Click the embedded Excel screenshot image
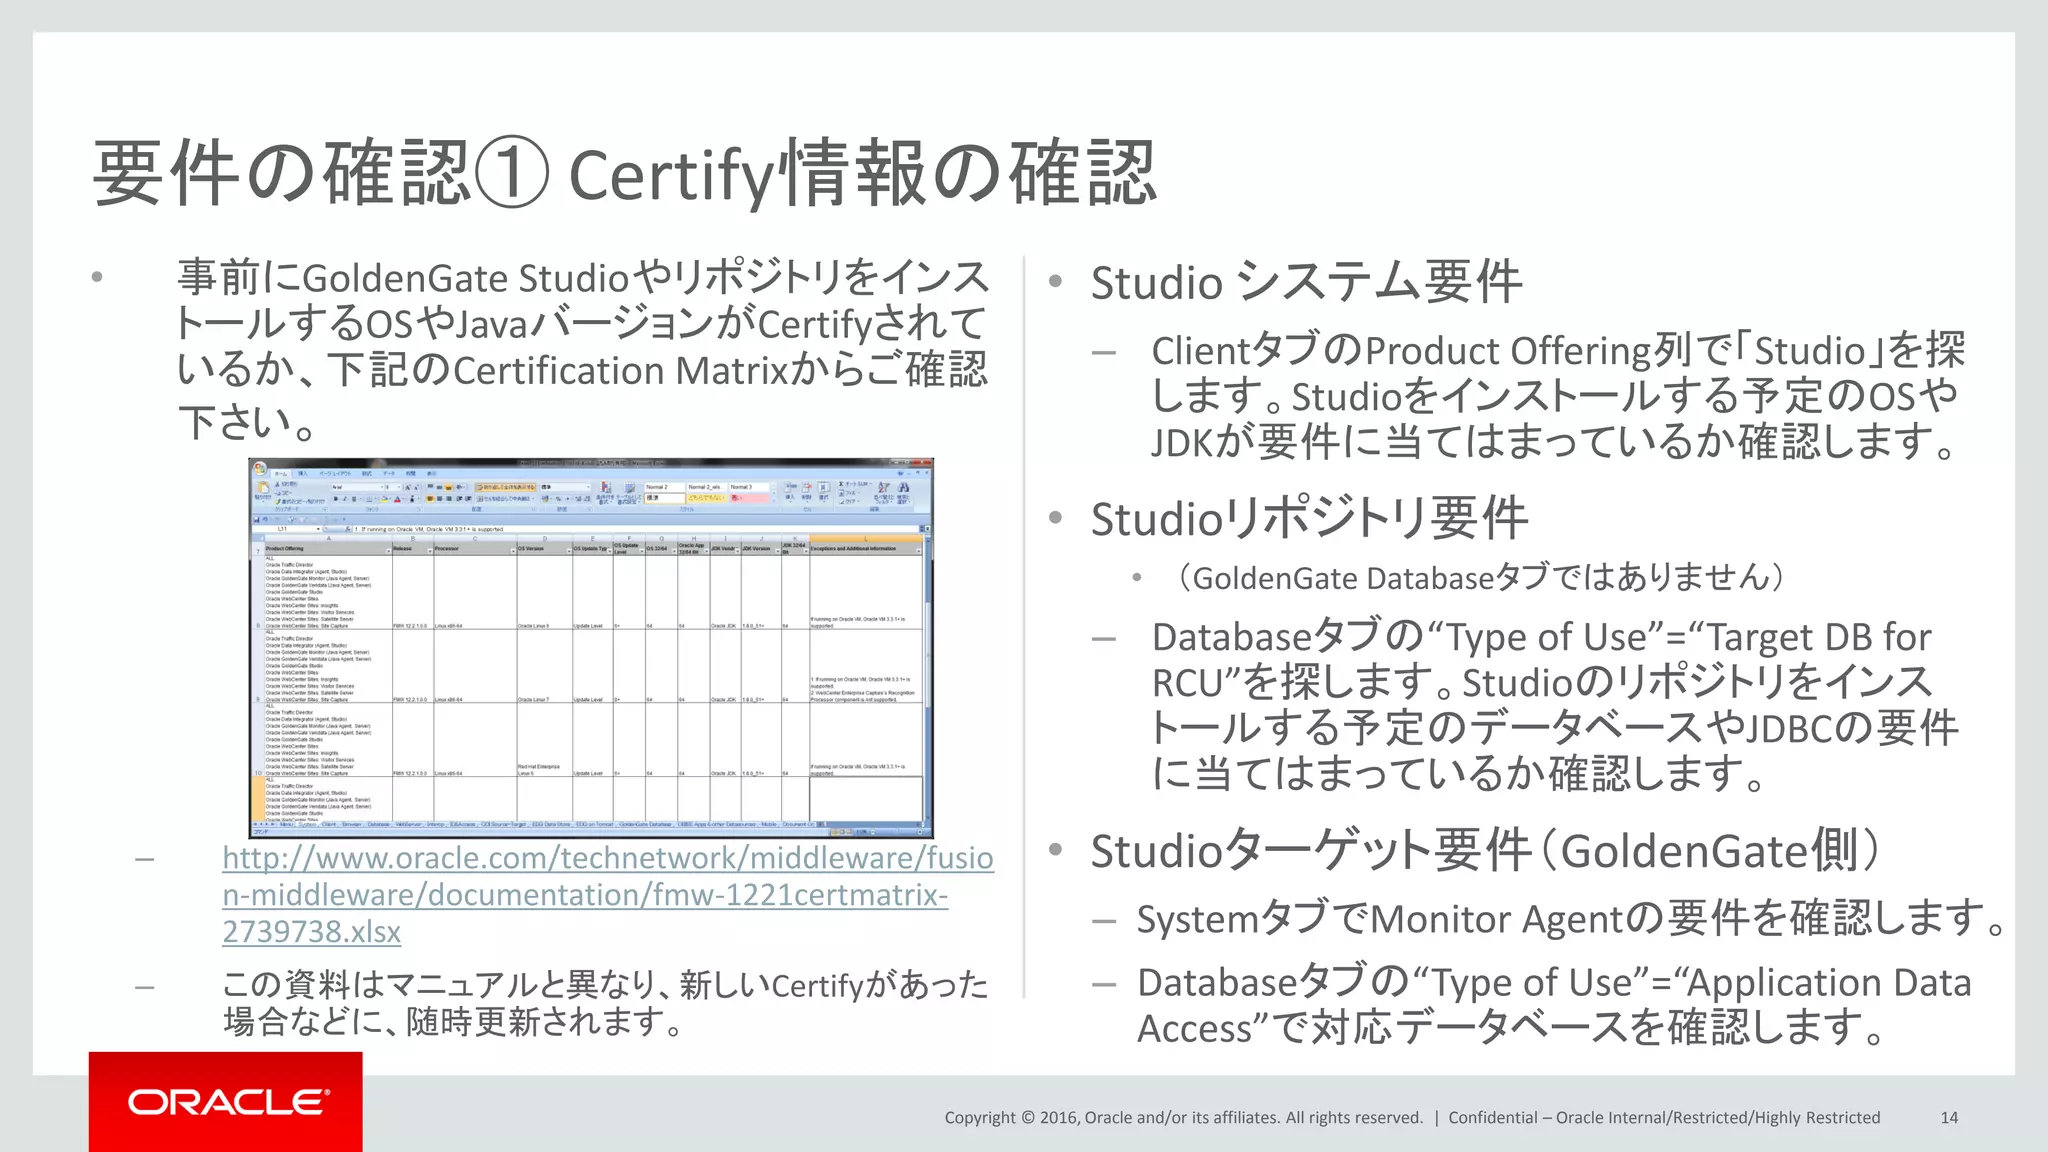 pyautogui.click(x=591, y=648)
